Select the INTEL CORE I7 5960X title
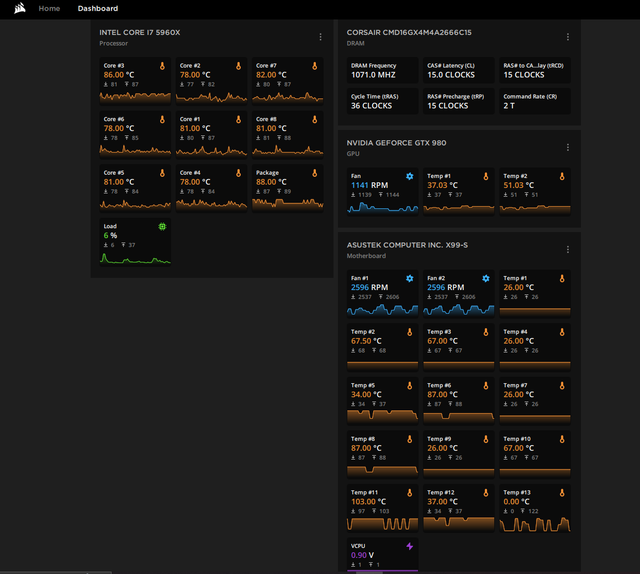 [140, 33]
